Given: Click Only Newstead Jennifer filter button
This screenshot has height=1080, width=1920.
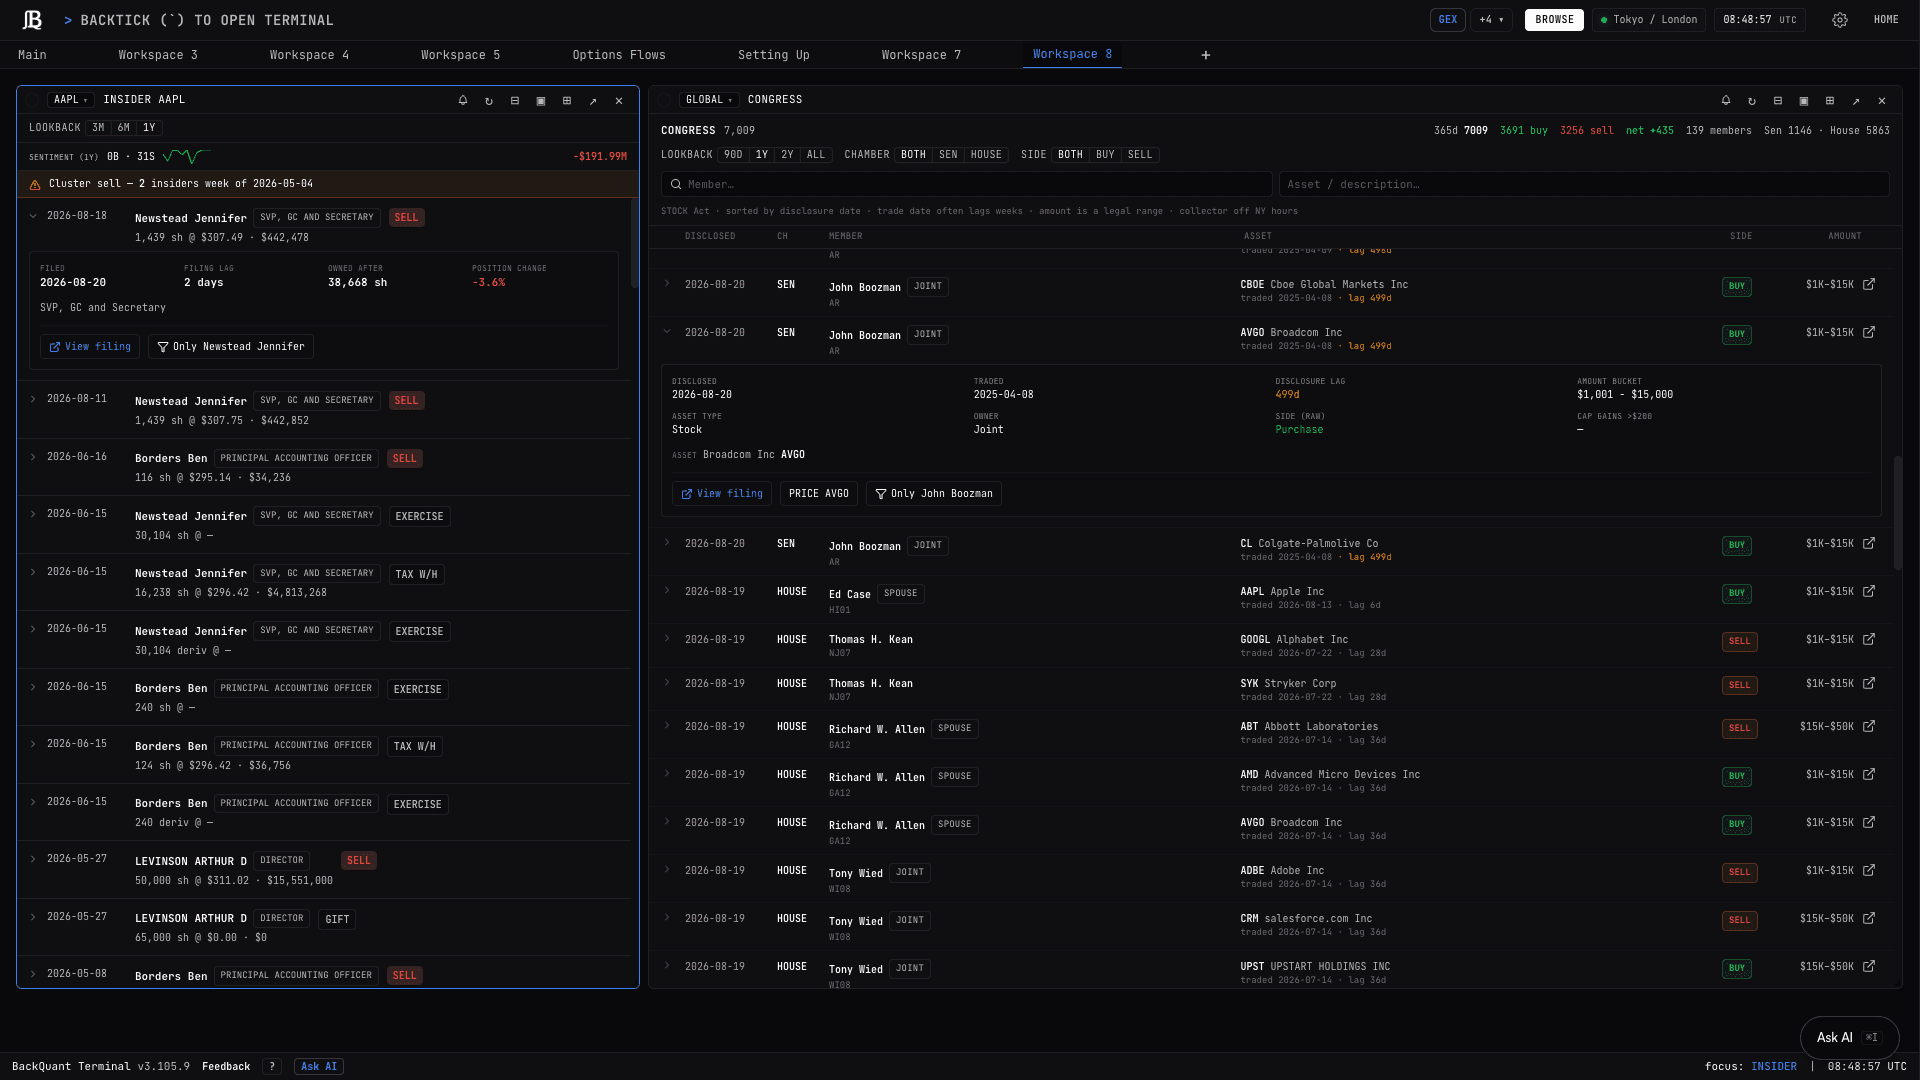Looking at the screenshot, I should pyautogui.click(x=231, y=347).
